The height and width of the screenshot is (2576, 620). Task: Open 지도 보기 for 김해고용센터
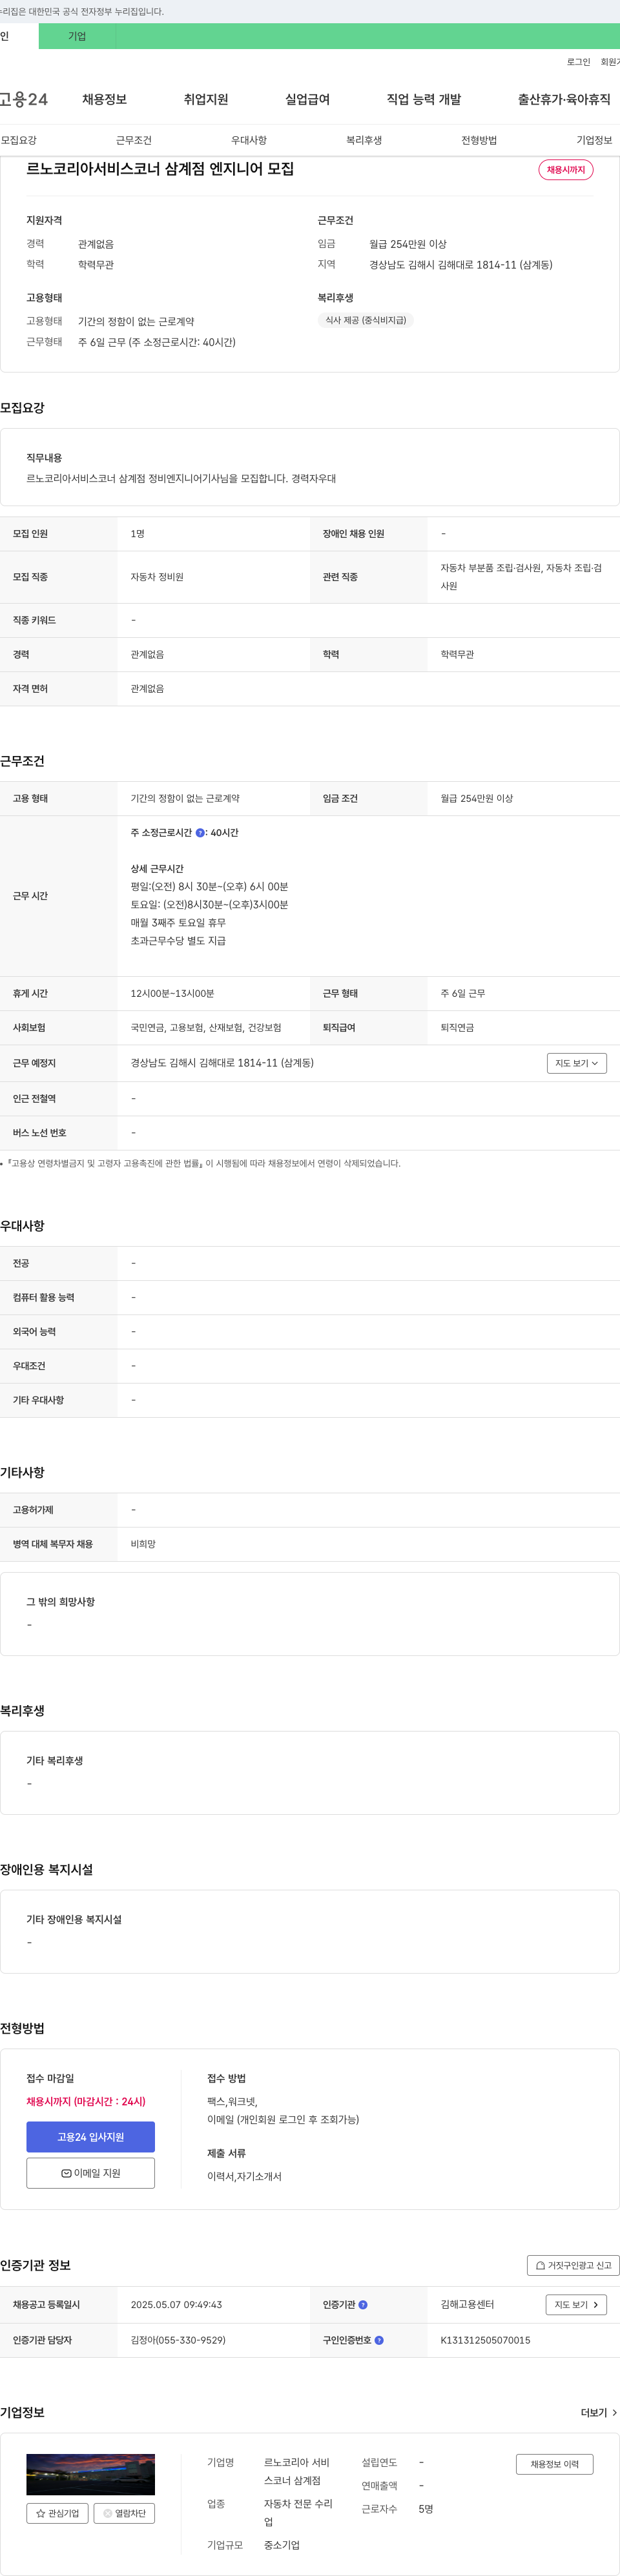[x=576, y=2305]
